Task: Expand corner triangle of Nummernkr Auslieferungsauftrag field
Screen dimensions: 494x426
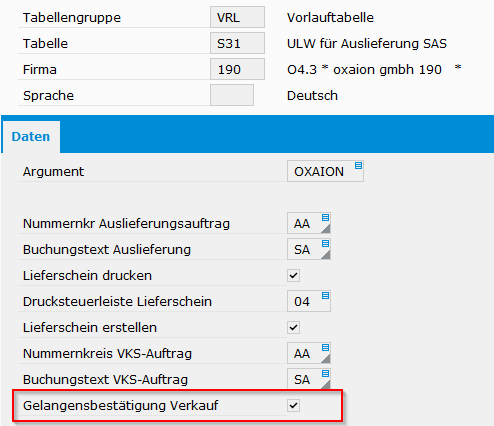Action: (326, 229)
